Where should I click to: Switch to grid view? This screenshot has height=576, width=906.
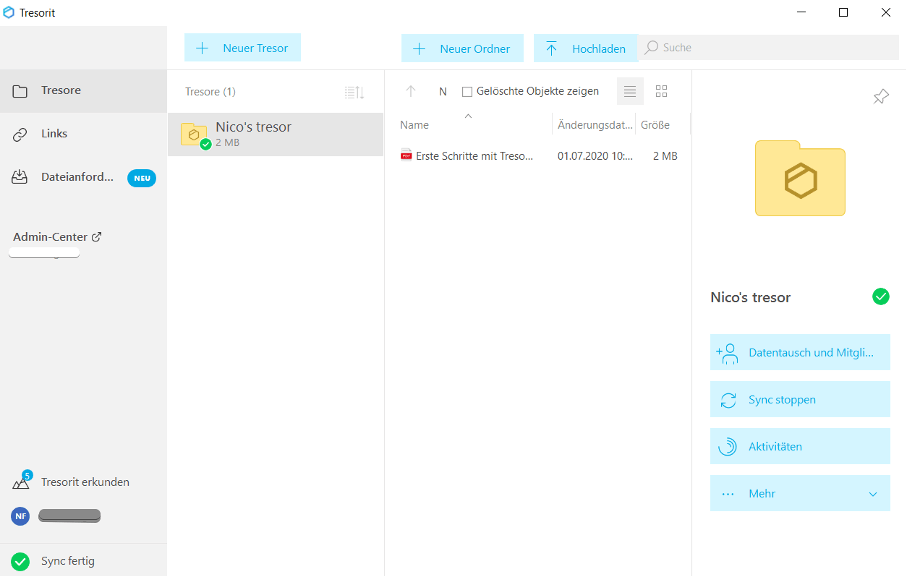click(662, 91)
